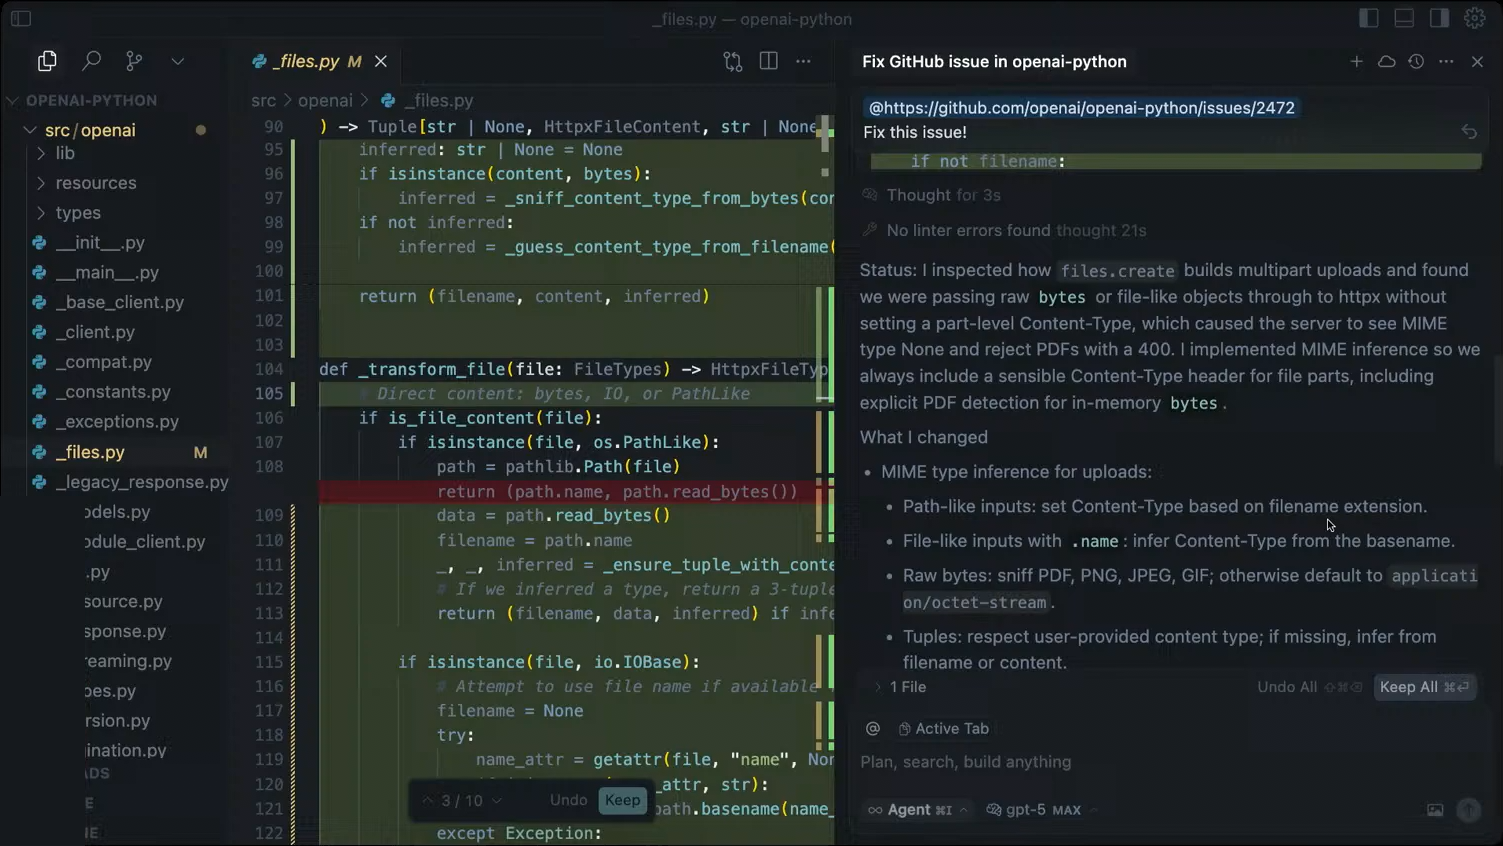
Task: Open the Explorer files icon
Action: 47,61
